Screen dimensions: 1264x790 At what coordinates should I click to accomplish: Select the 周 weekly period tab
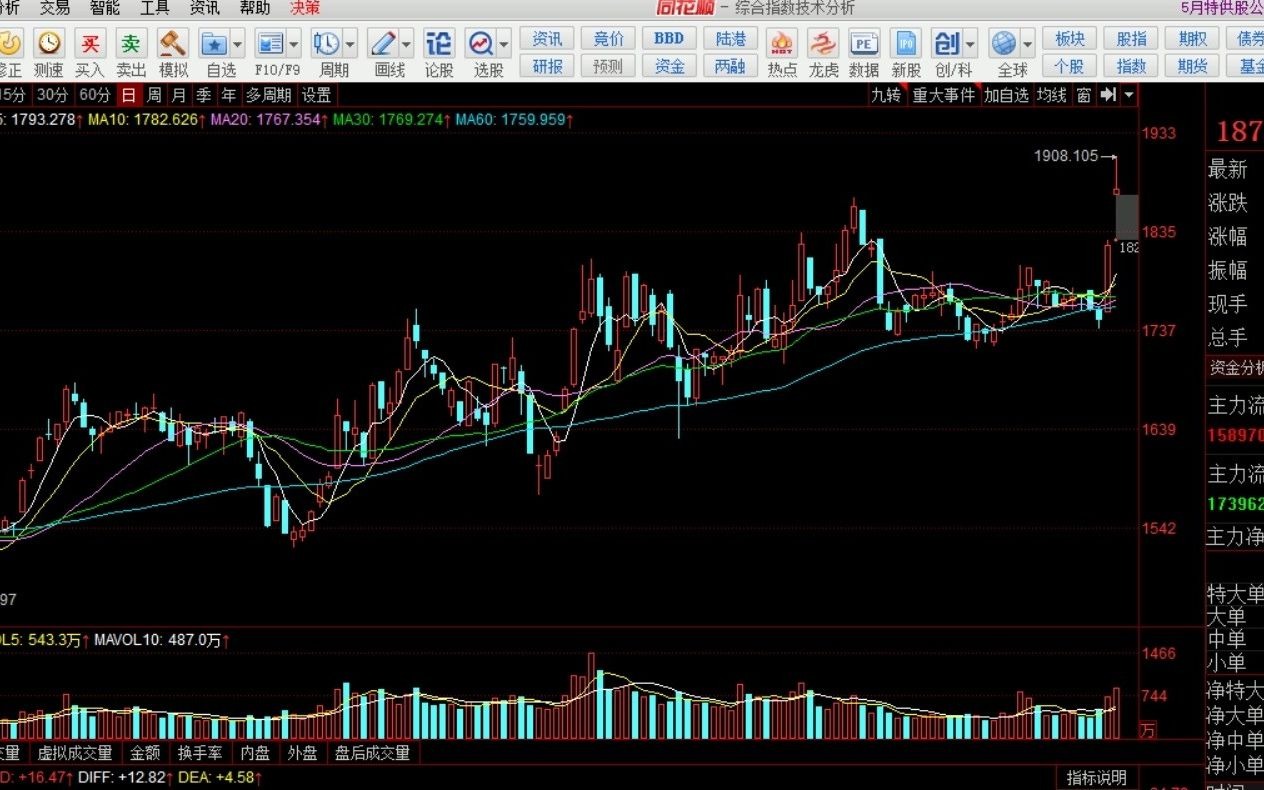[154, 95]
